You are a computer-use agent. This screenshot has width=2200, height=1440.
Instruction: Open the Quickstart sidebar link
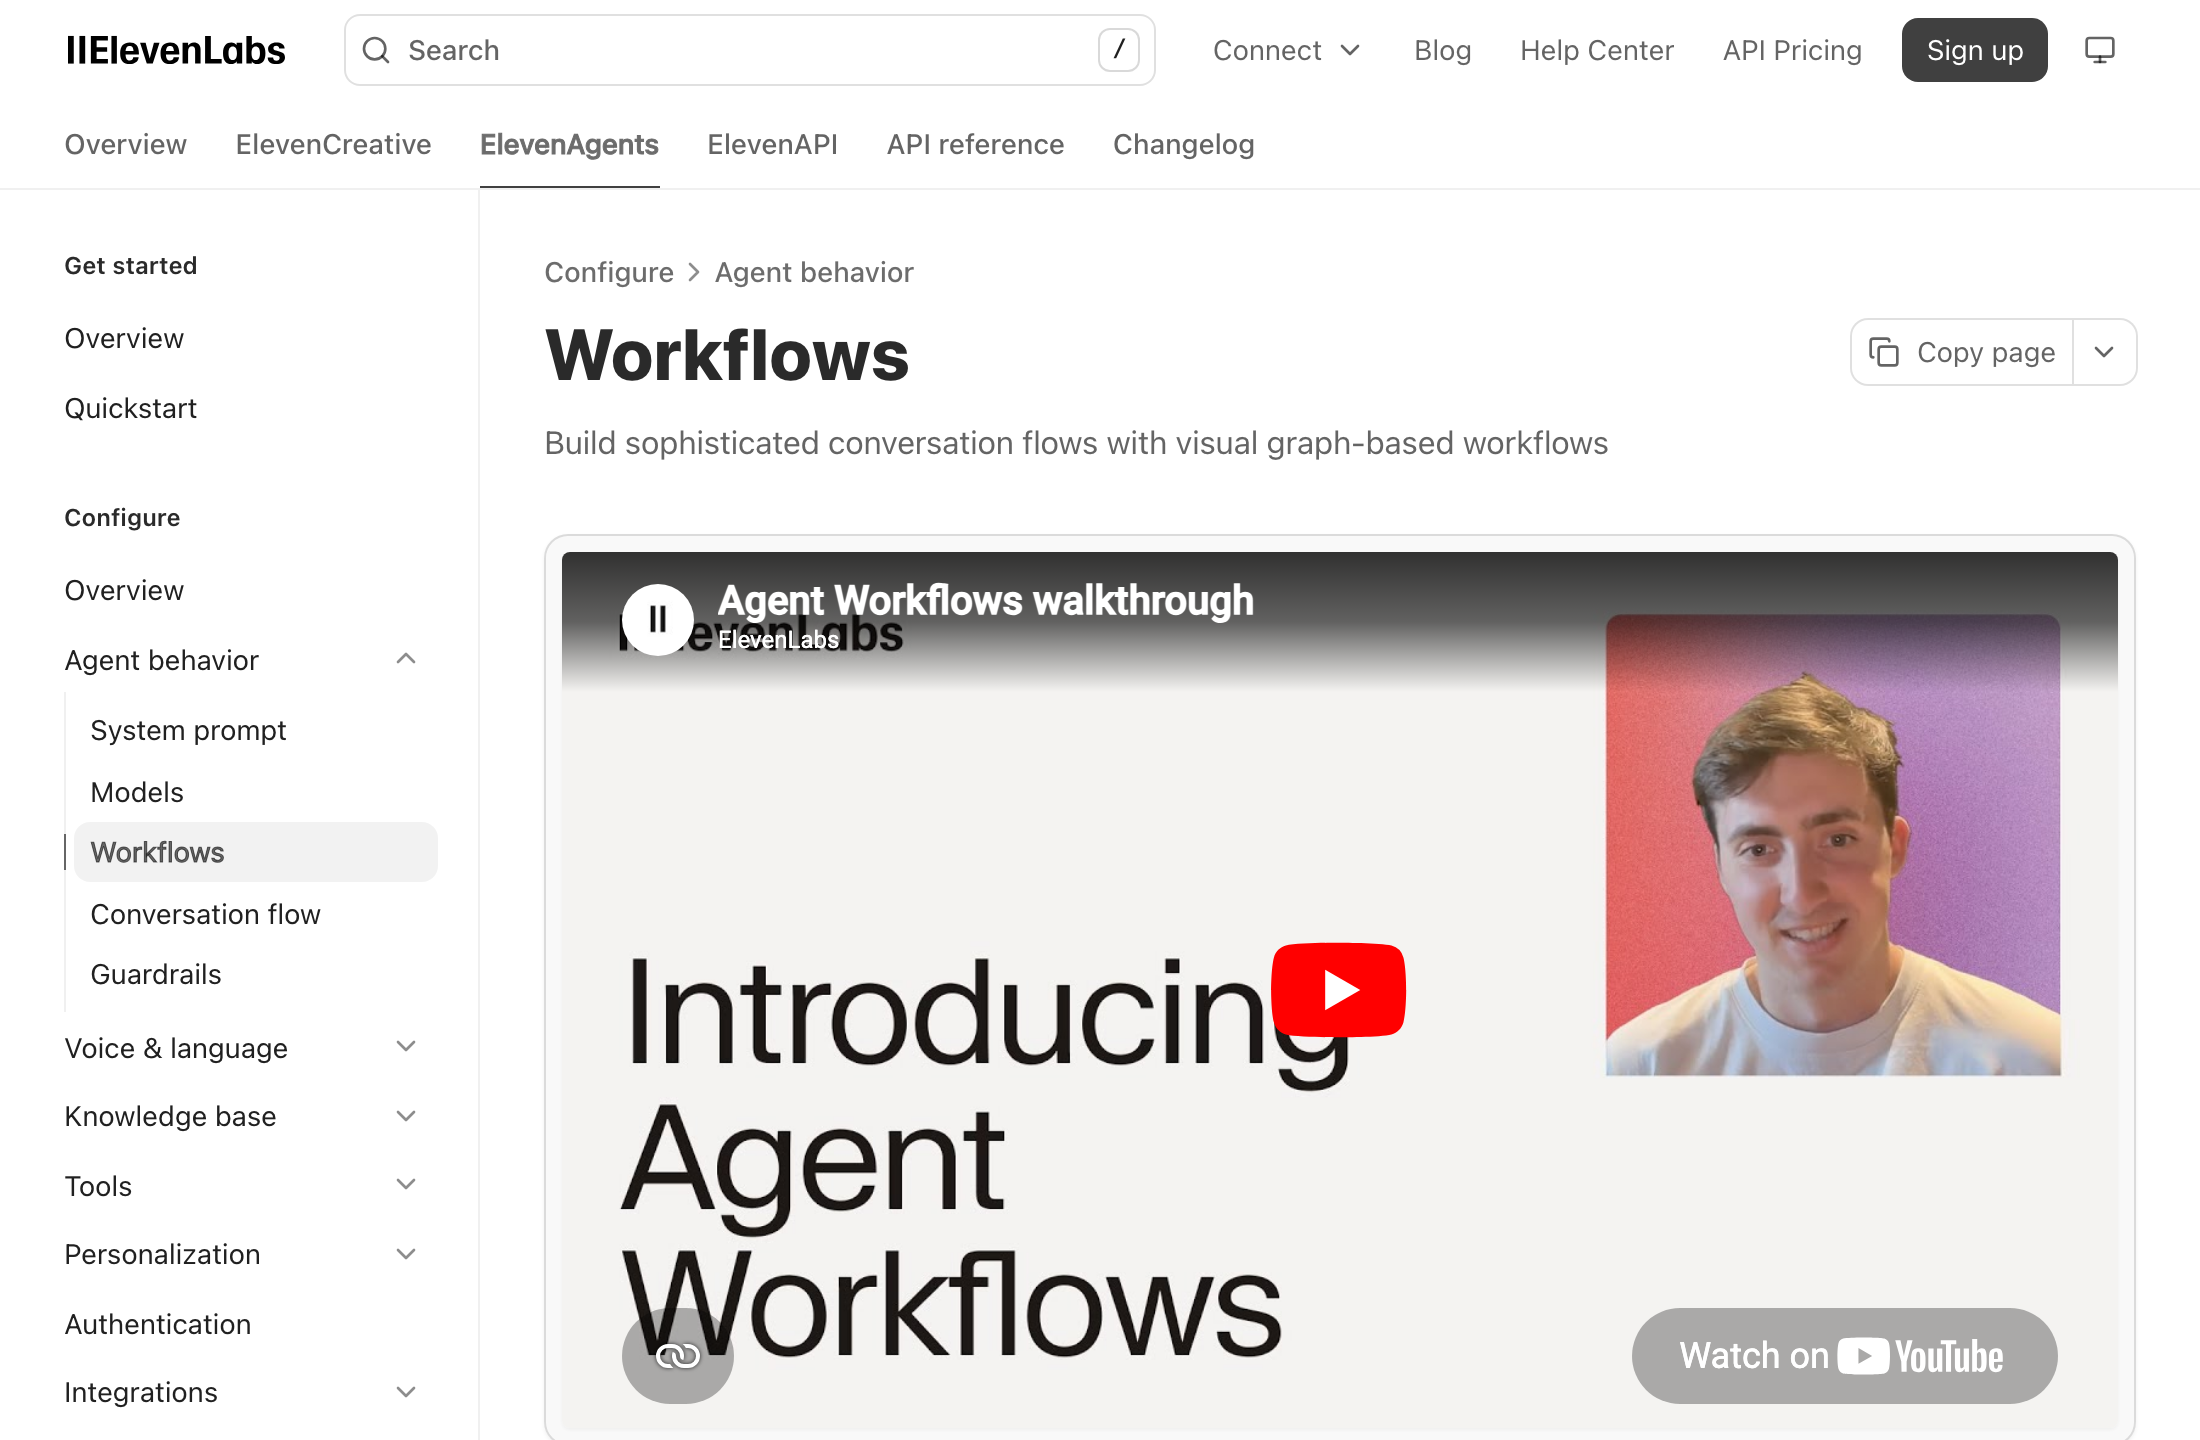[131, 408]
